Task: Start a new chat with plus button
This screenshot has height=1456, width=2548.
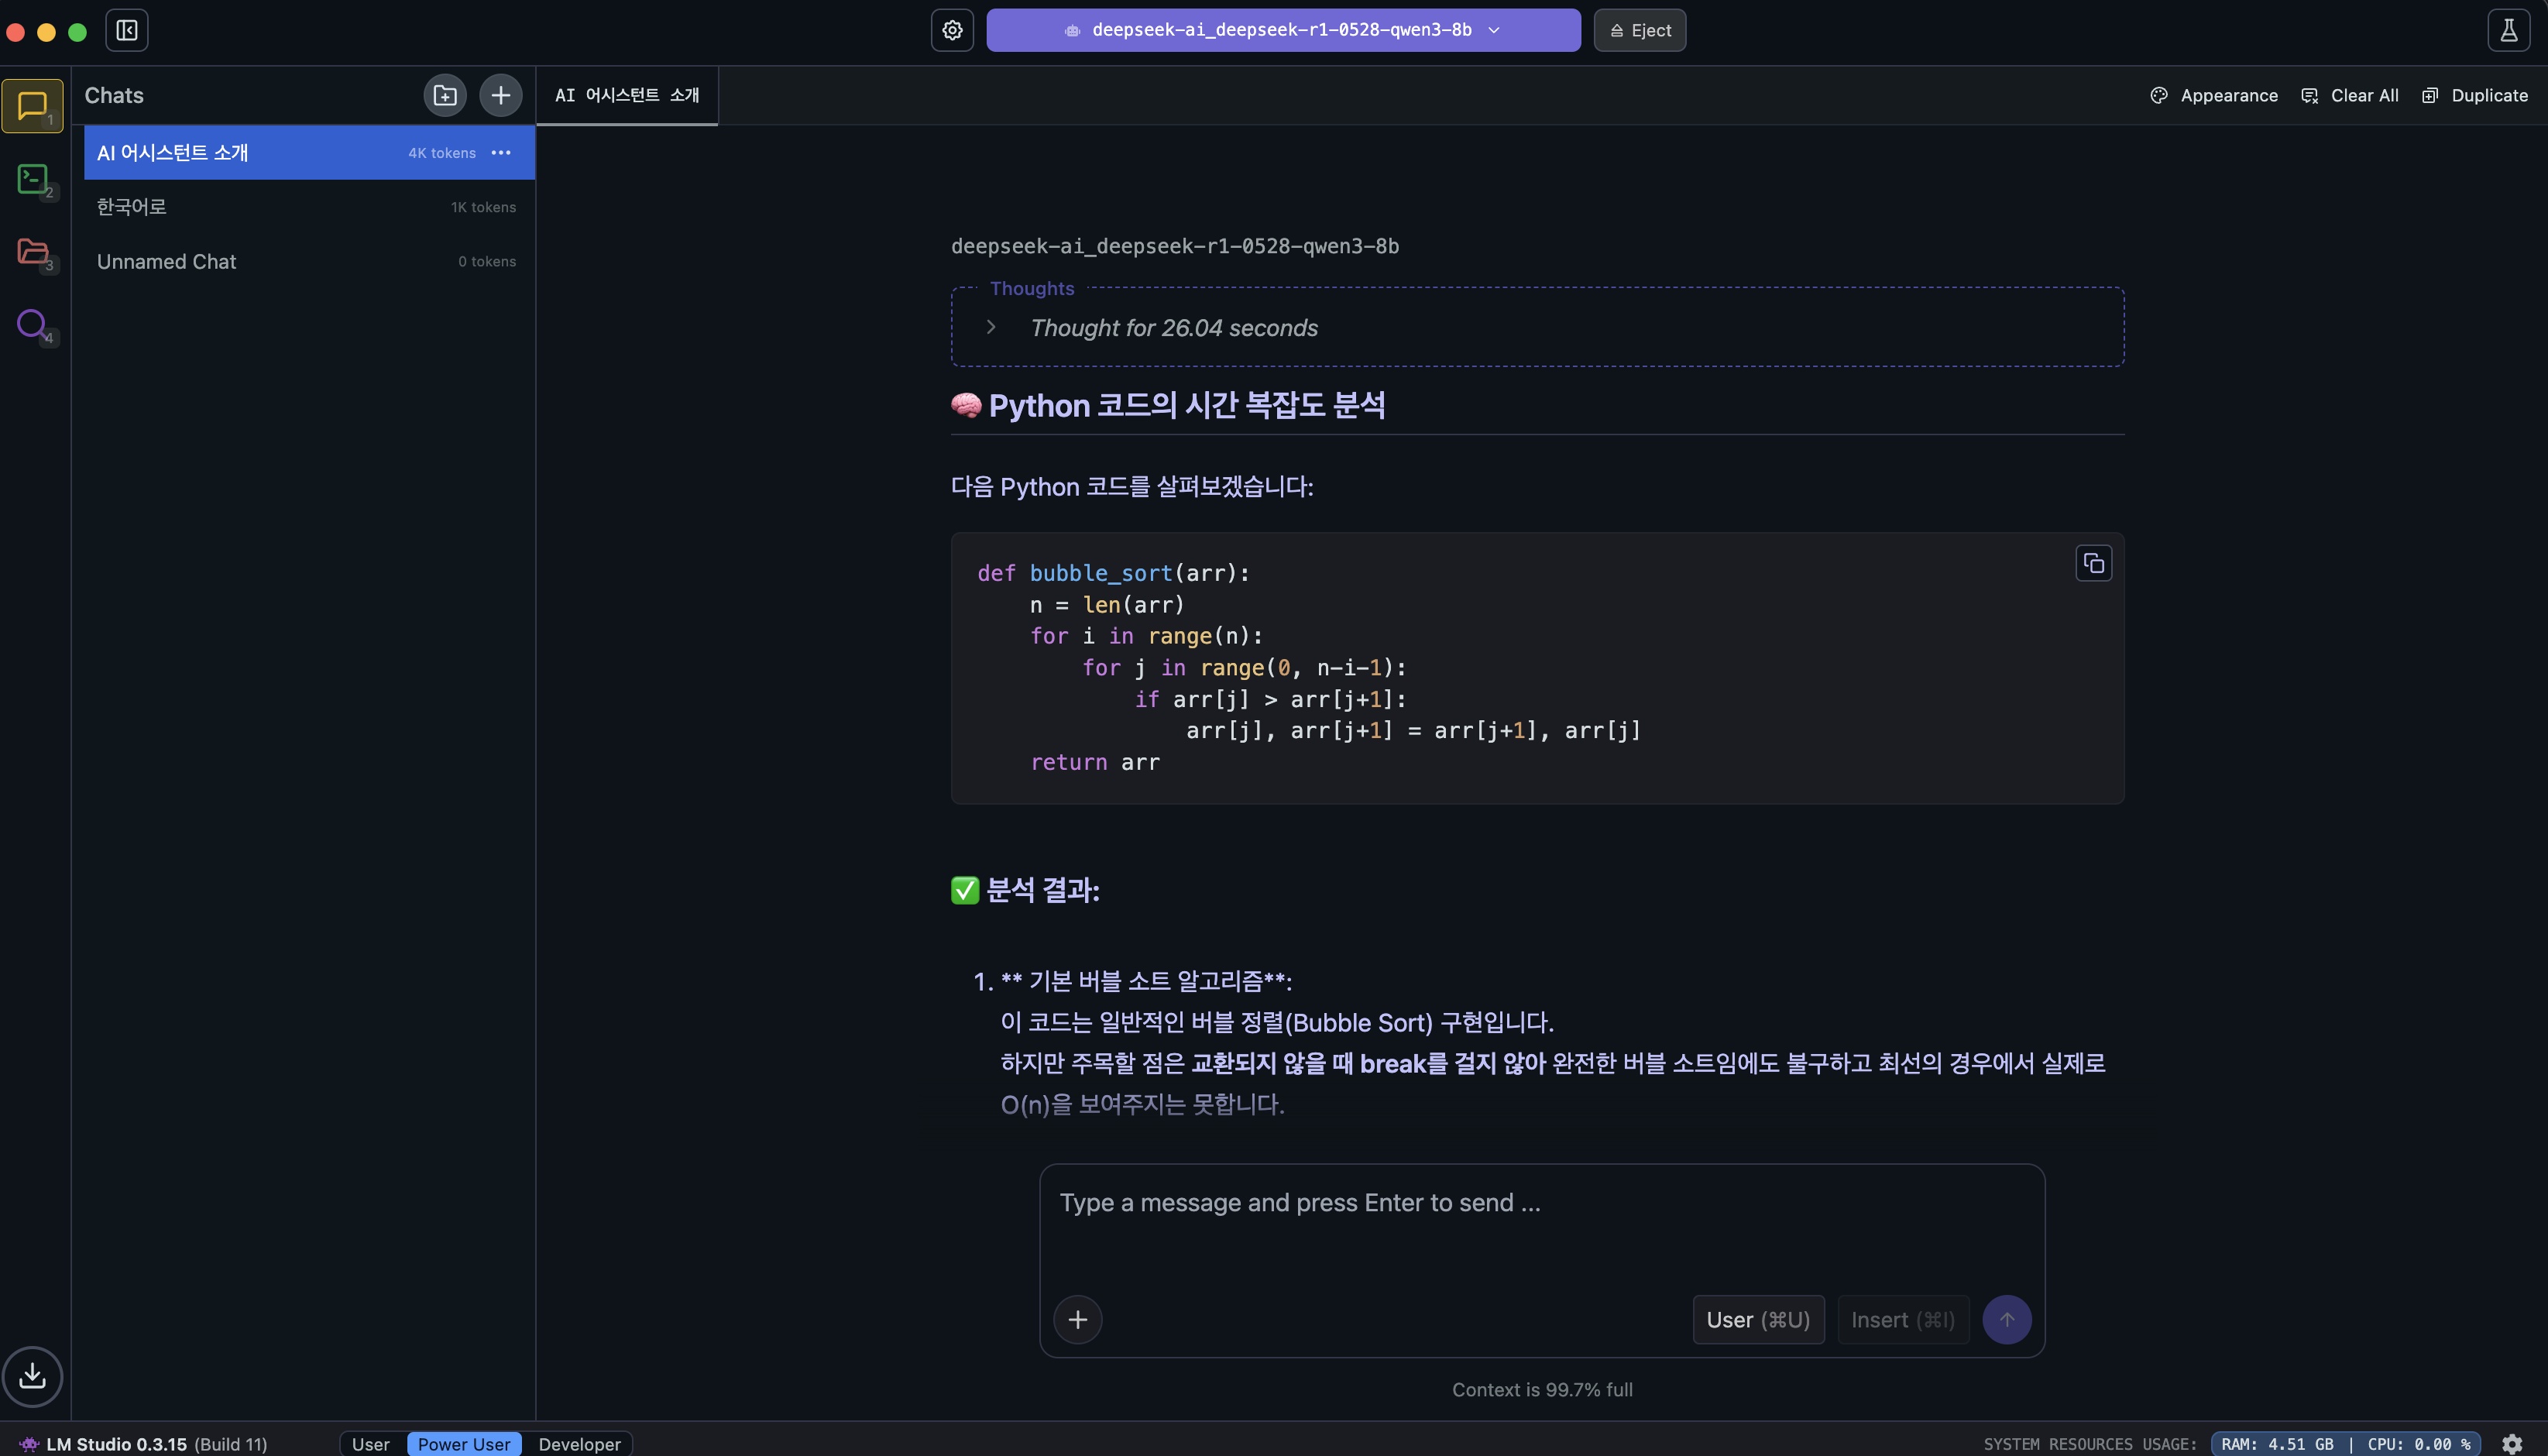Action: [501, 95]
